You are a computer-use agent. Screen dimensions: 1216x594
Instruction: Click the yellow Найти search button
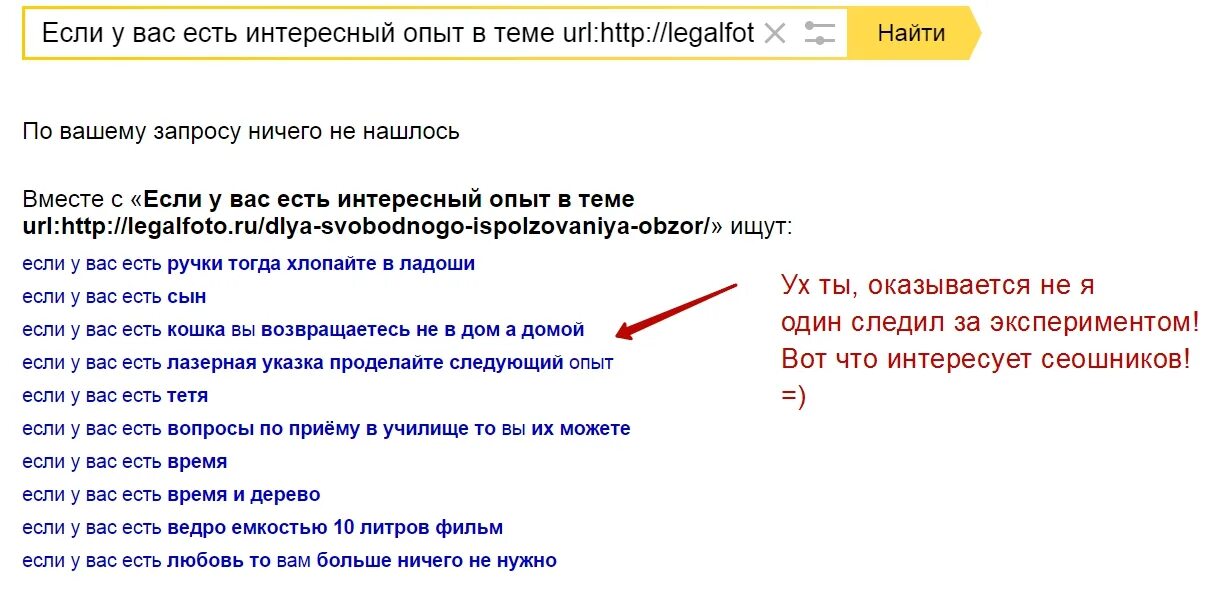pyautogui.click(x=913, y=33)
